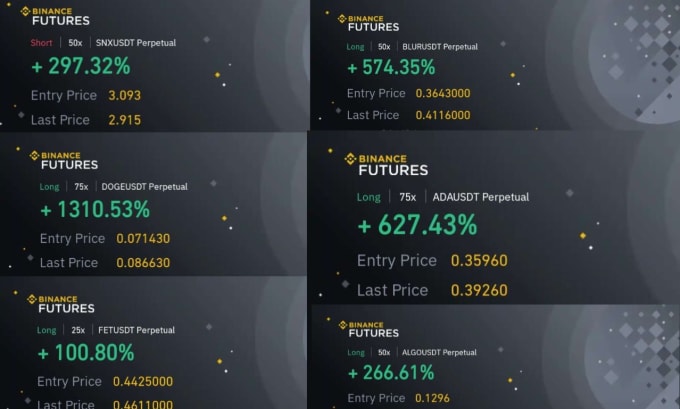Click the Binance logo on SNXUSDT card
The width and height of the screenshot is (680, 409).
pyautogui.click(x=55, y=16)
